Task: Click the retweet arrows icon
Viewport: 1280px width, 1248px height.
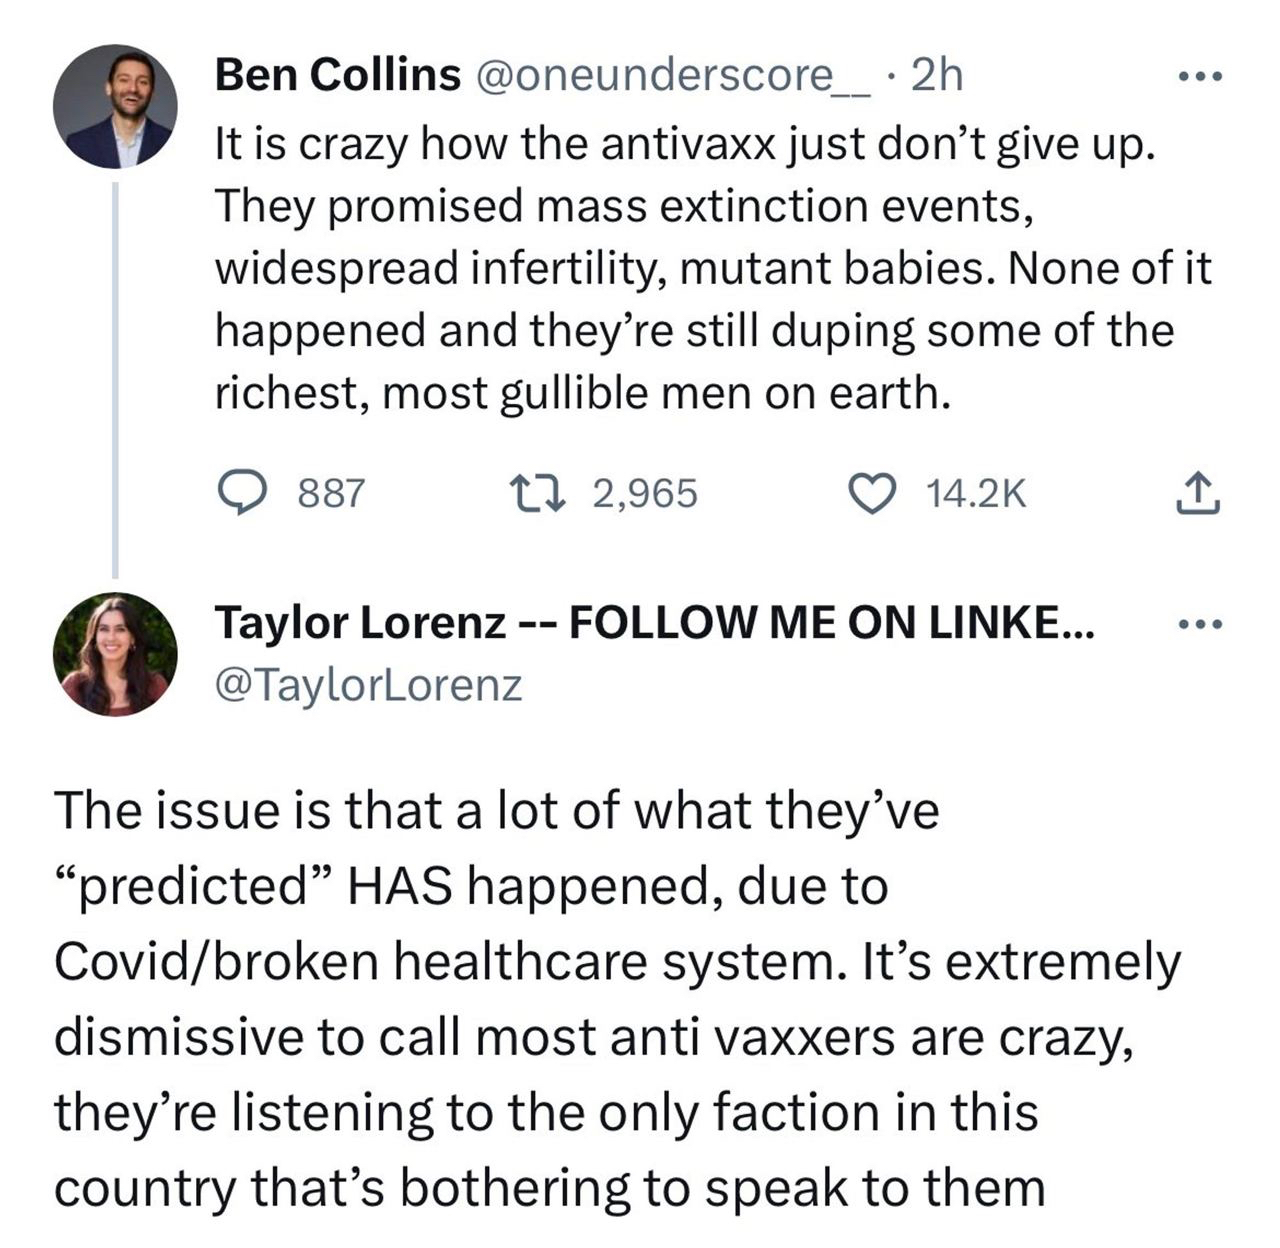Action: (539, 493)
